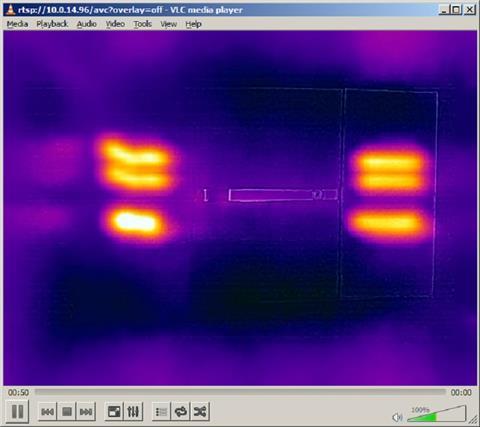This screenshot has height=427, width=480.
Task: Toggle fullscreen video mode
Action: [114, 412]
